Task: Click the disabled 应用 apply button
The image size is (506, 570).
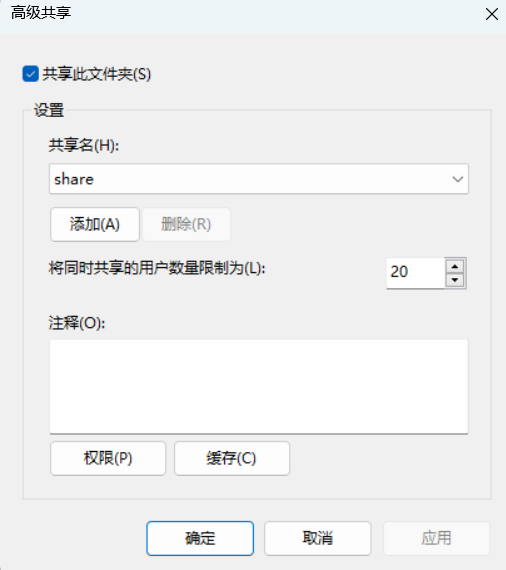Action: pyautogui.click(x=437, y=538)
